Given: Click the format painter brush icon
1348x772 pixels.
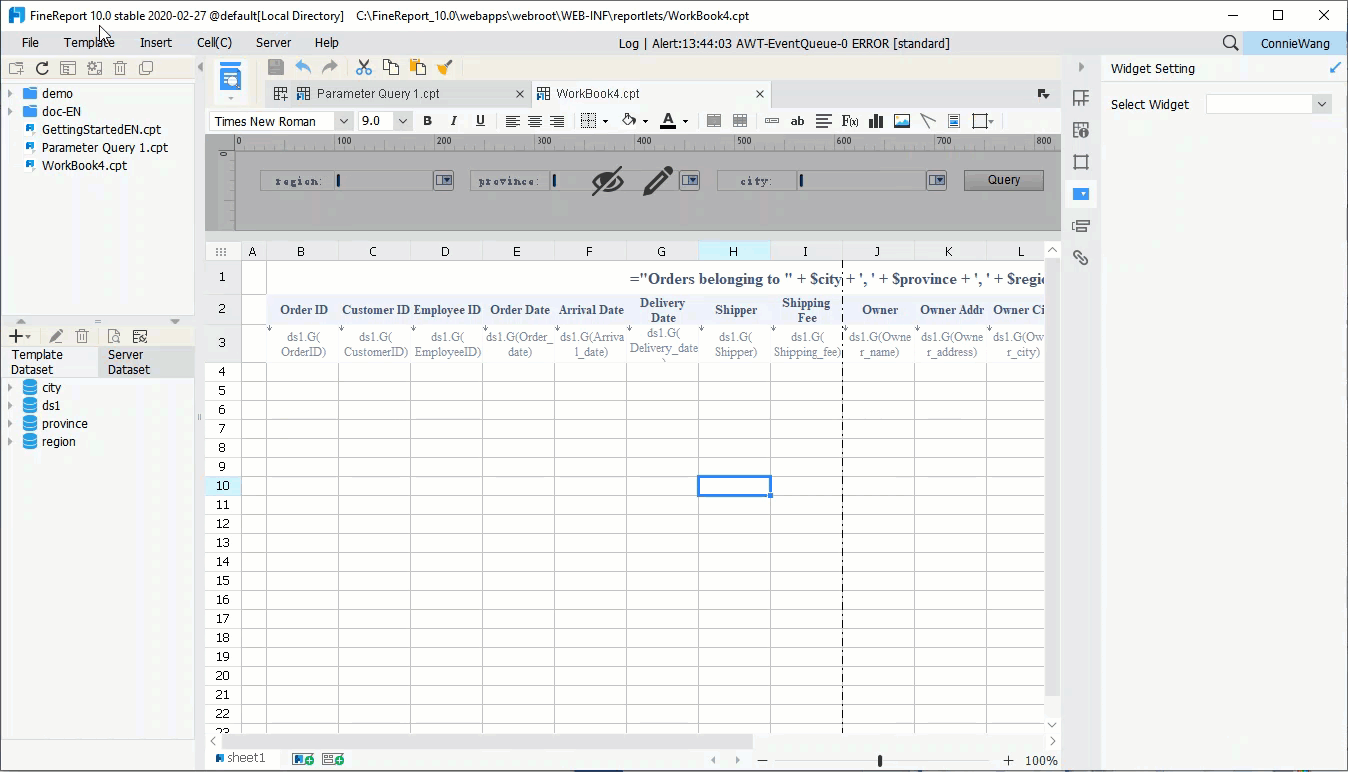Looking at the screenshot, I should click(x=445, y=67).
